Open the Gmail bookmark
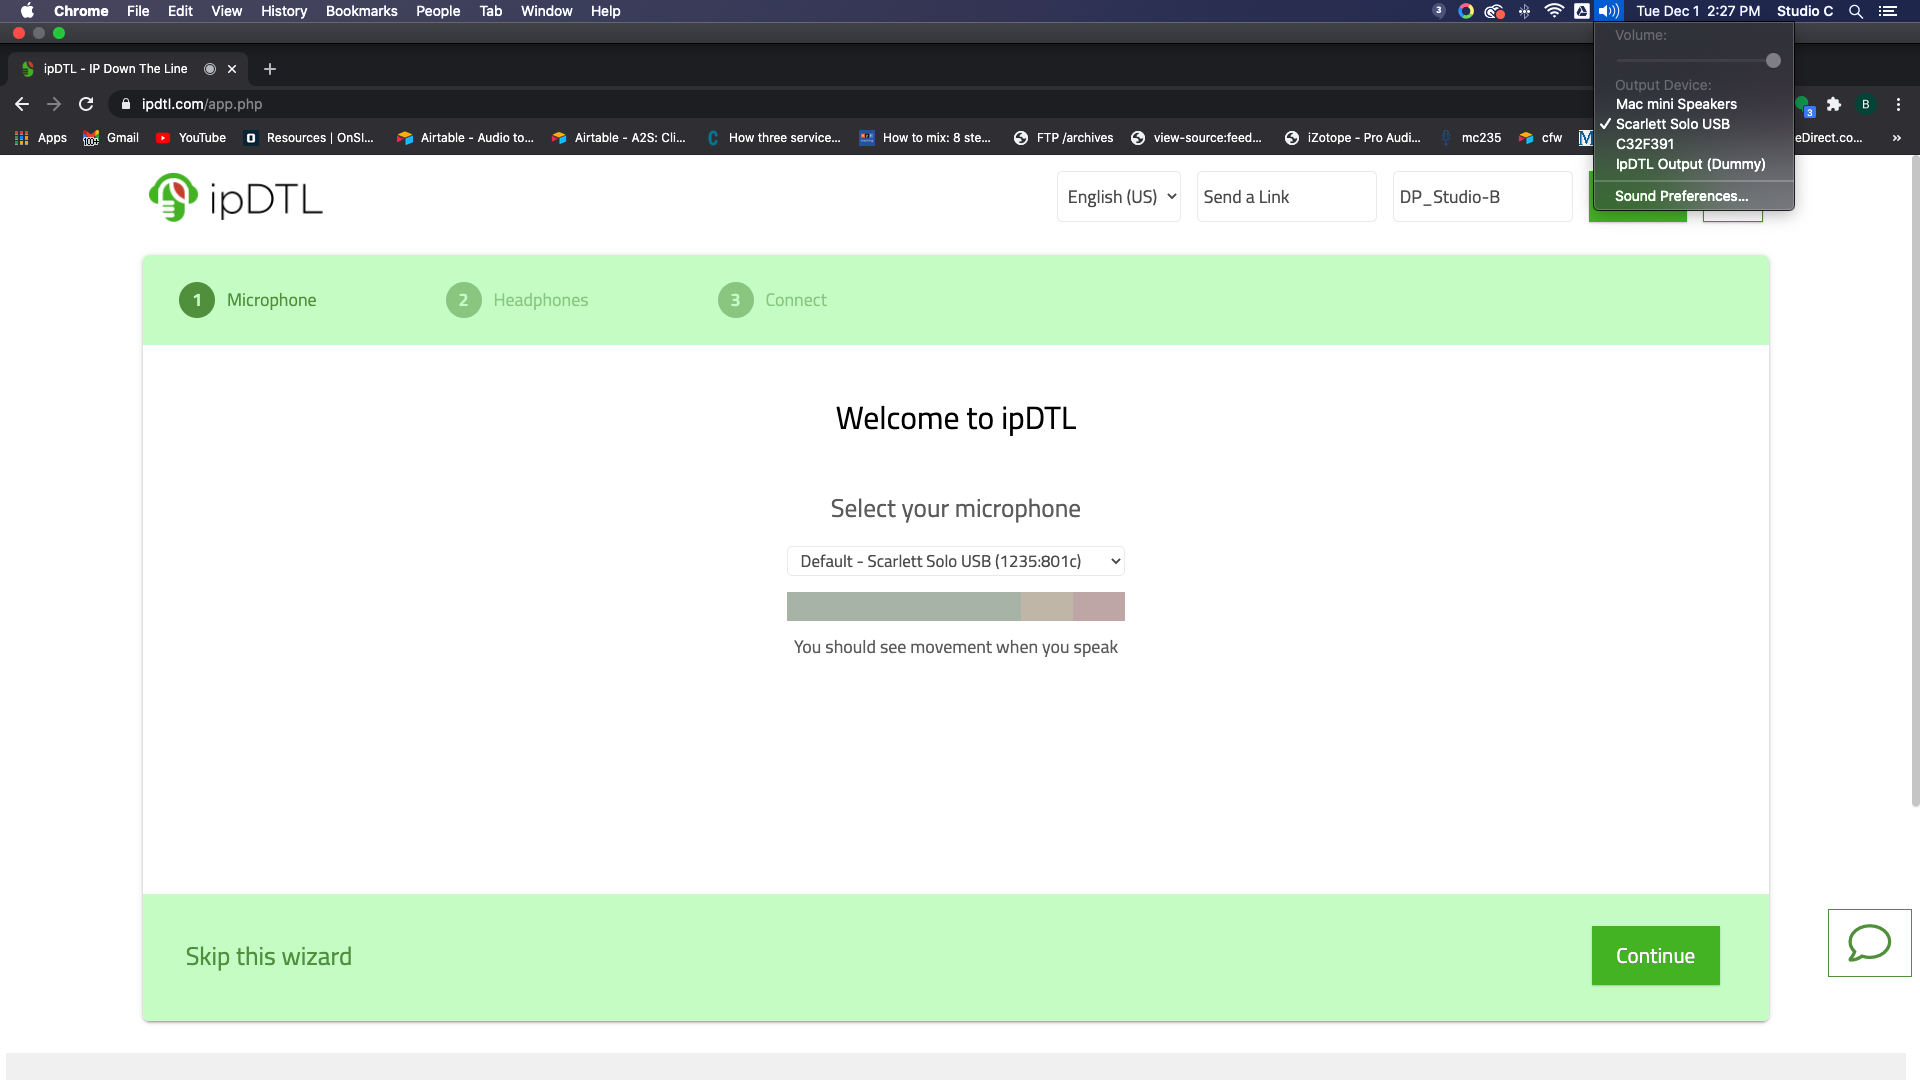The image size is (1920, 1080). pyautogui.click(x=111, y=138)
